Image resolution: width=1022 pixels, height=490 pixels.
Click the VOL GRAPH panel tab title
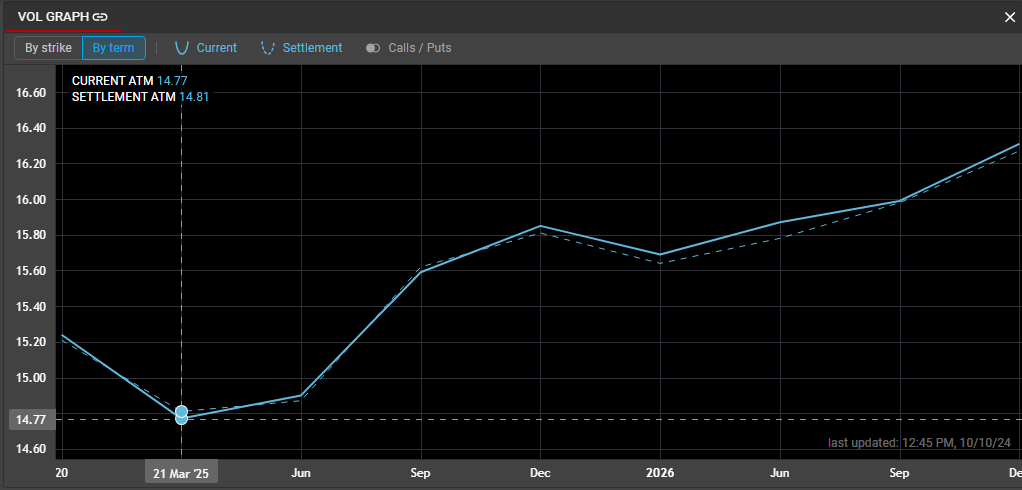click(53, 17)
